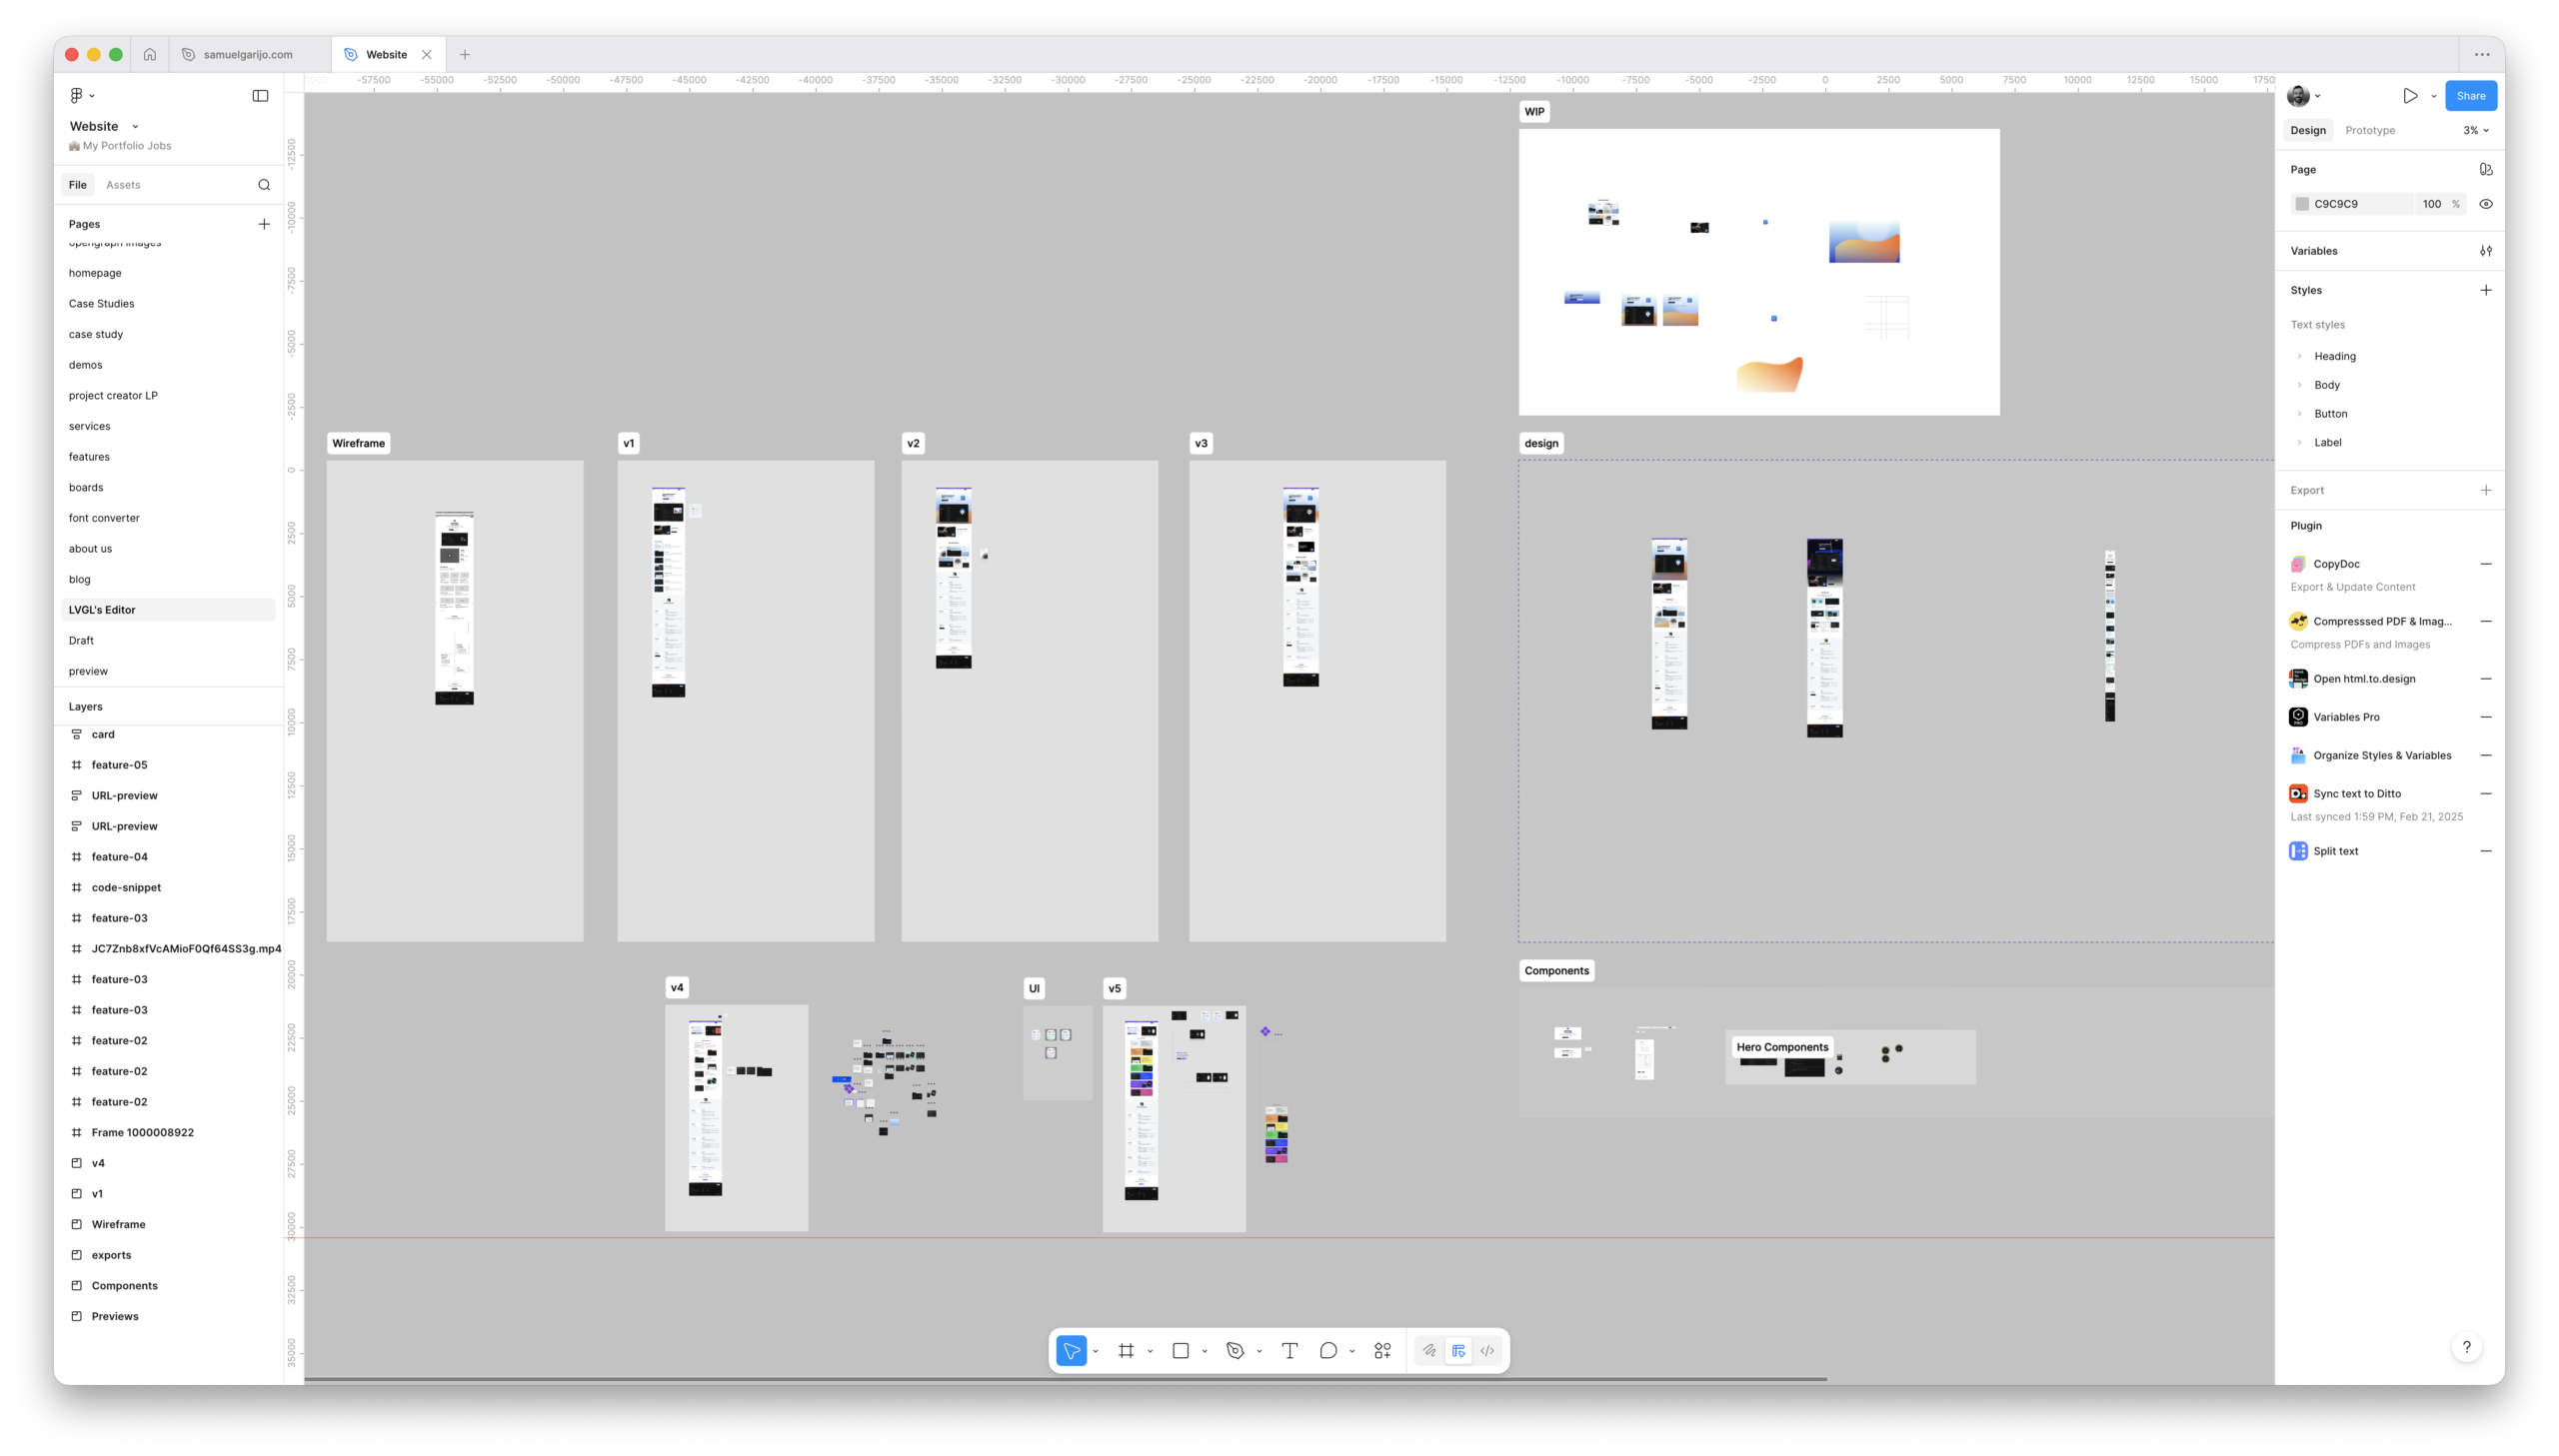The image size is (2559, 1456).
Task: Select the Frame tool in toolbar
Action: [1126, 1351]
